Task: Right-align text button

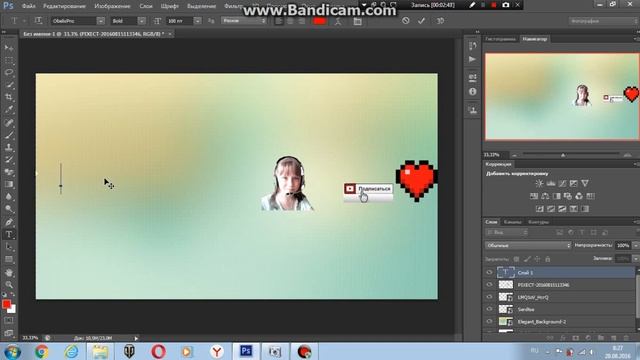Action: [302, 21]
